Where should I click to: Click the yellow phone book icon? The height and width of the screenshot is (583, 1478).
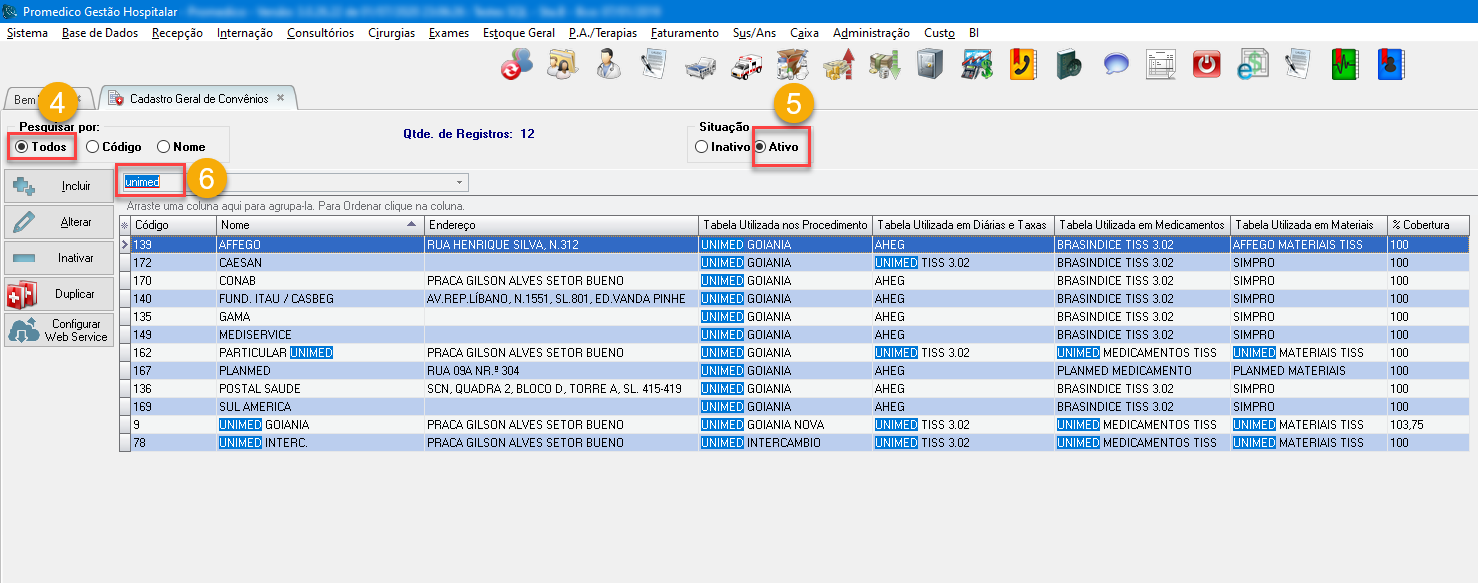pos(1022,64)
